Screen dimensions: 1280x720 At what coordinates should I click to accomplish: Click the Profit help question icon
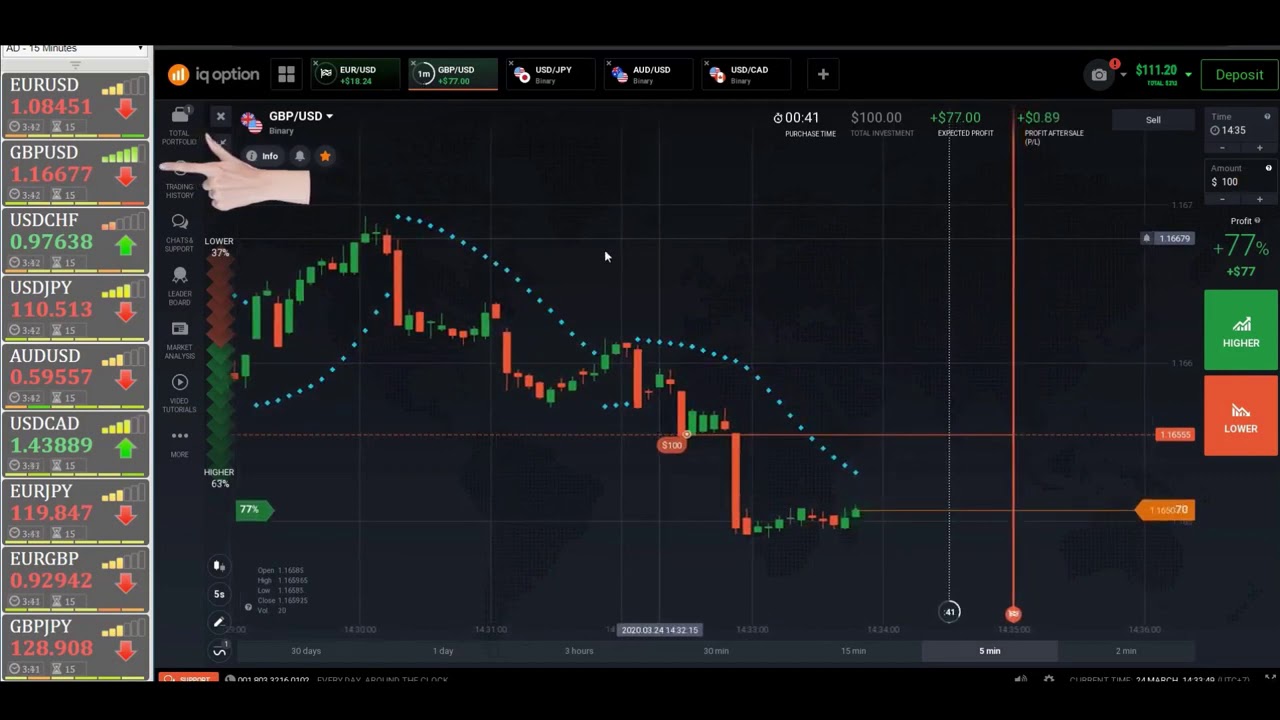pyautogui.click(x=1257, y=221)
